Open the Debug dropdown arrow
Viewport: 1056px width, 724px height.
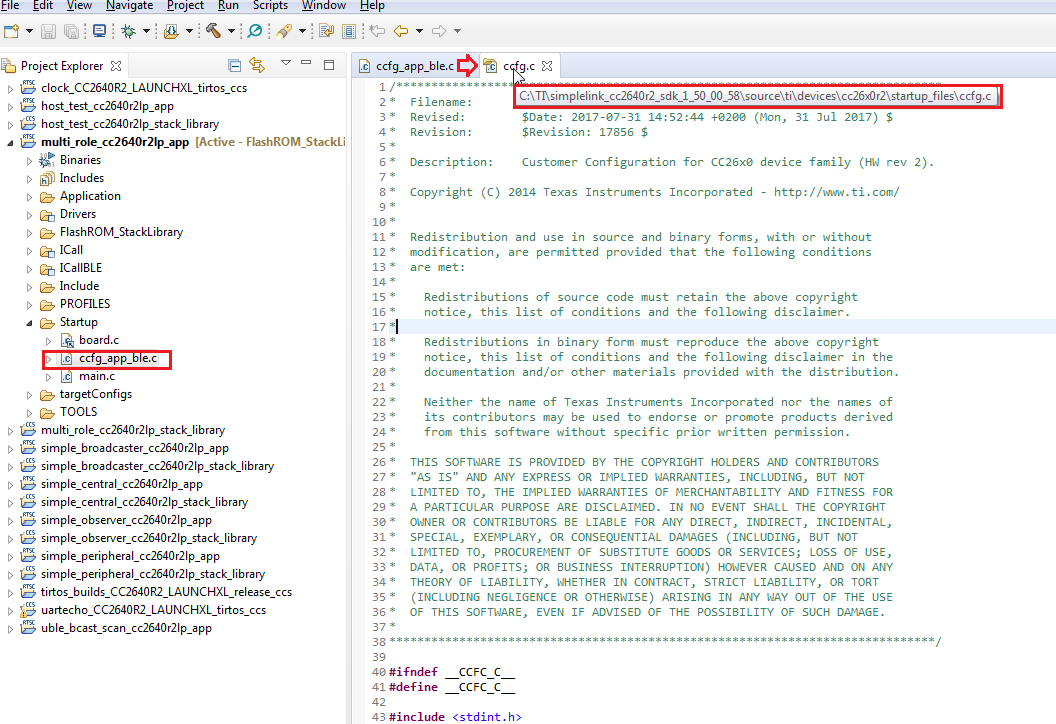coord(146,31)
